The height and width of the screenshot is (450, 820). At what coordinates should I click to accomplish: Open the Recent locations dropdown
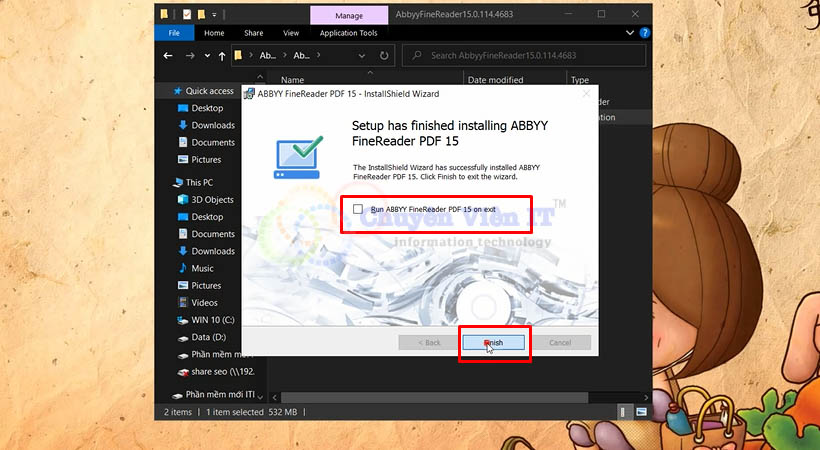(x=207, y=56)
